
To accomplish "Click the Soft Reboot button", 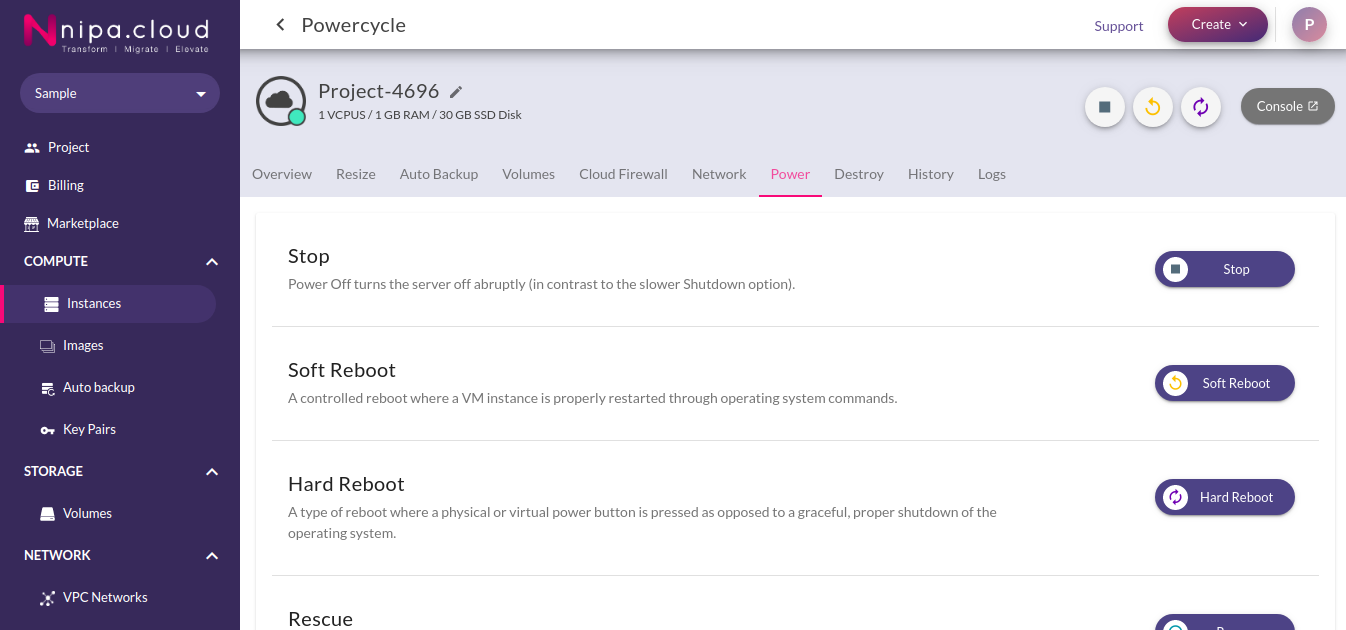I will click(1225, 383).
